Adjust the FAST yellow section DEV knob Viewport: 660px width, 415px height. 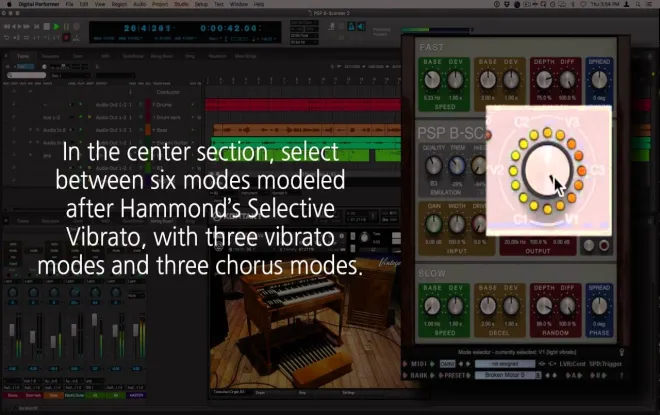coord(511,80)
